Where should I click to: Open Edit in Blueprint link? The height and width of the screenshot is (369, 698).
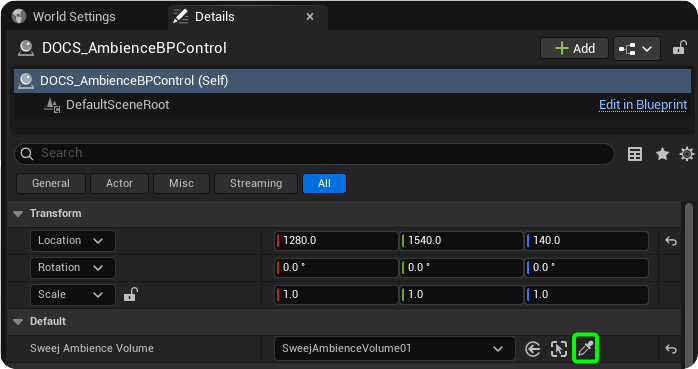pyautogui.click(x=643, y=105)
